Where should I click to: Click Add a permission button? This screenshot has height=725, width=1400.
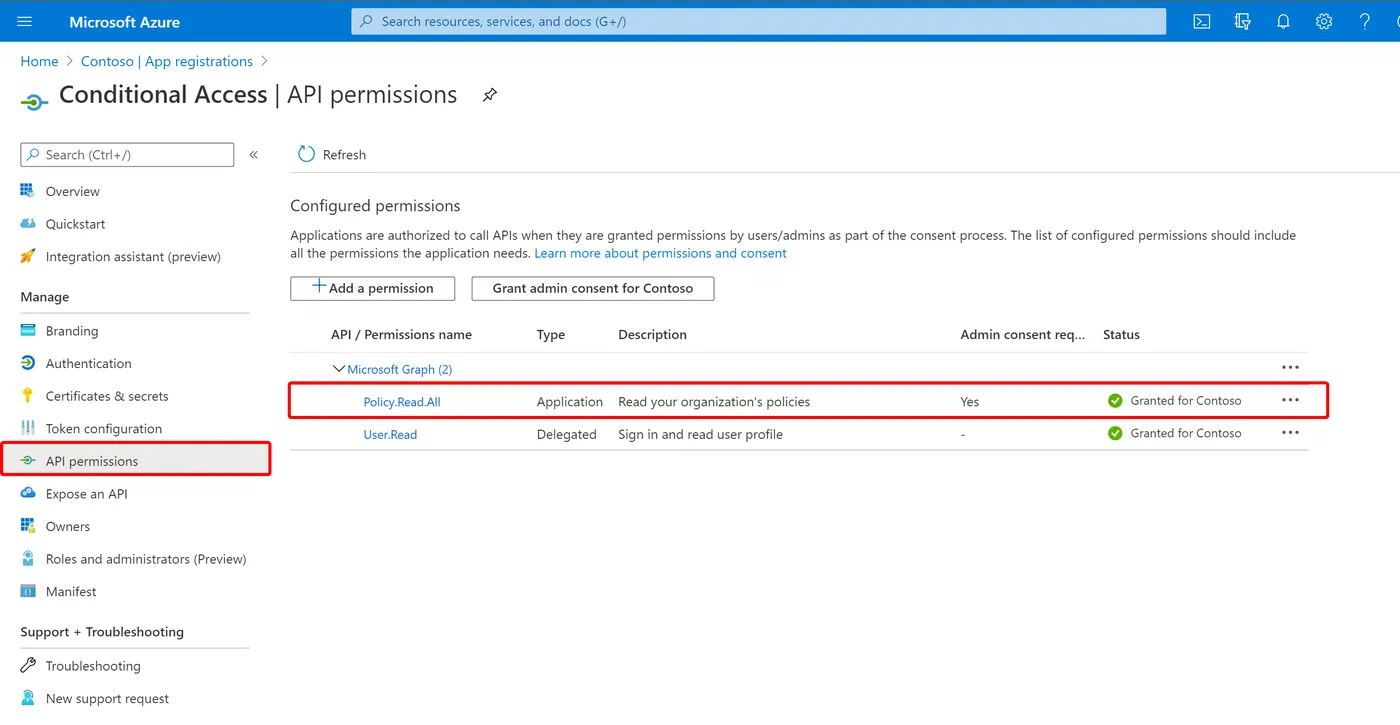click(373, 288)
